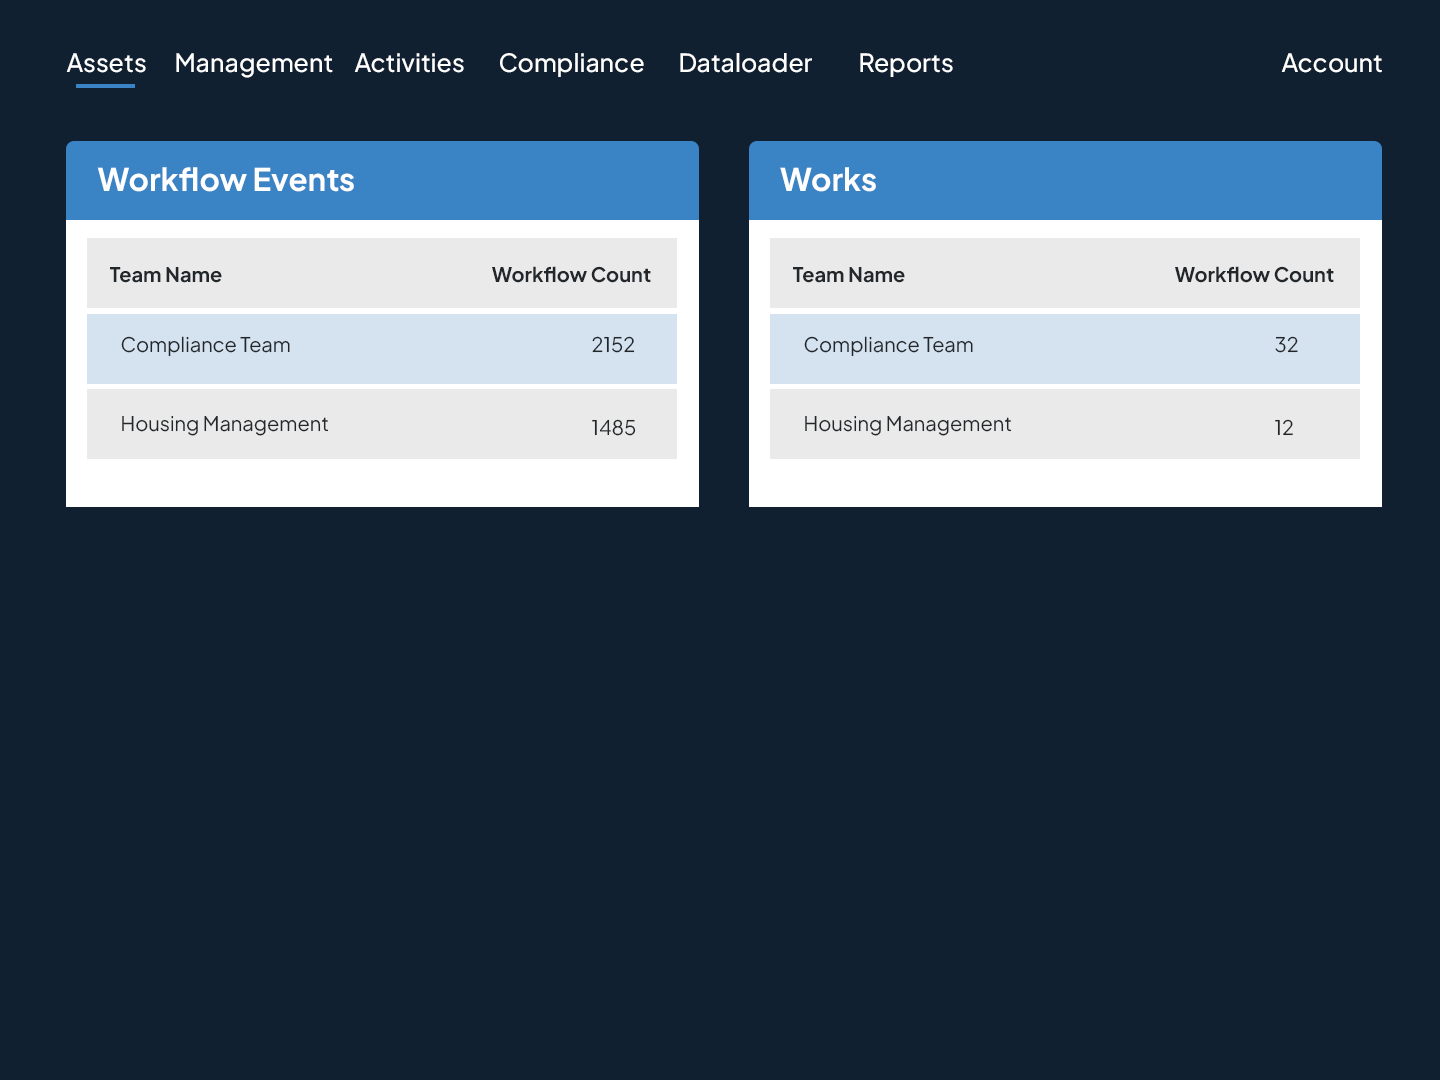The height and width of the screenshot is (1080, 1440).
Task: Sort Workflow Events by Workflow Count header
Action: [571, 275]
